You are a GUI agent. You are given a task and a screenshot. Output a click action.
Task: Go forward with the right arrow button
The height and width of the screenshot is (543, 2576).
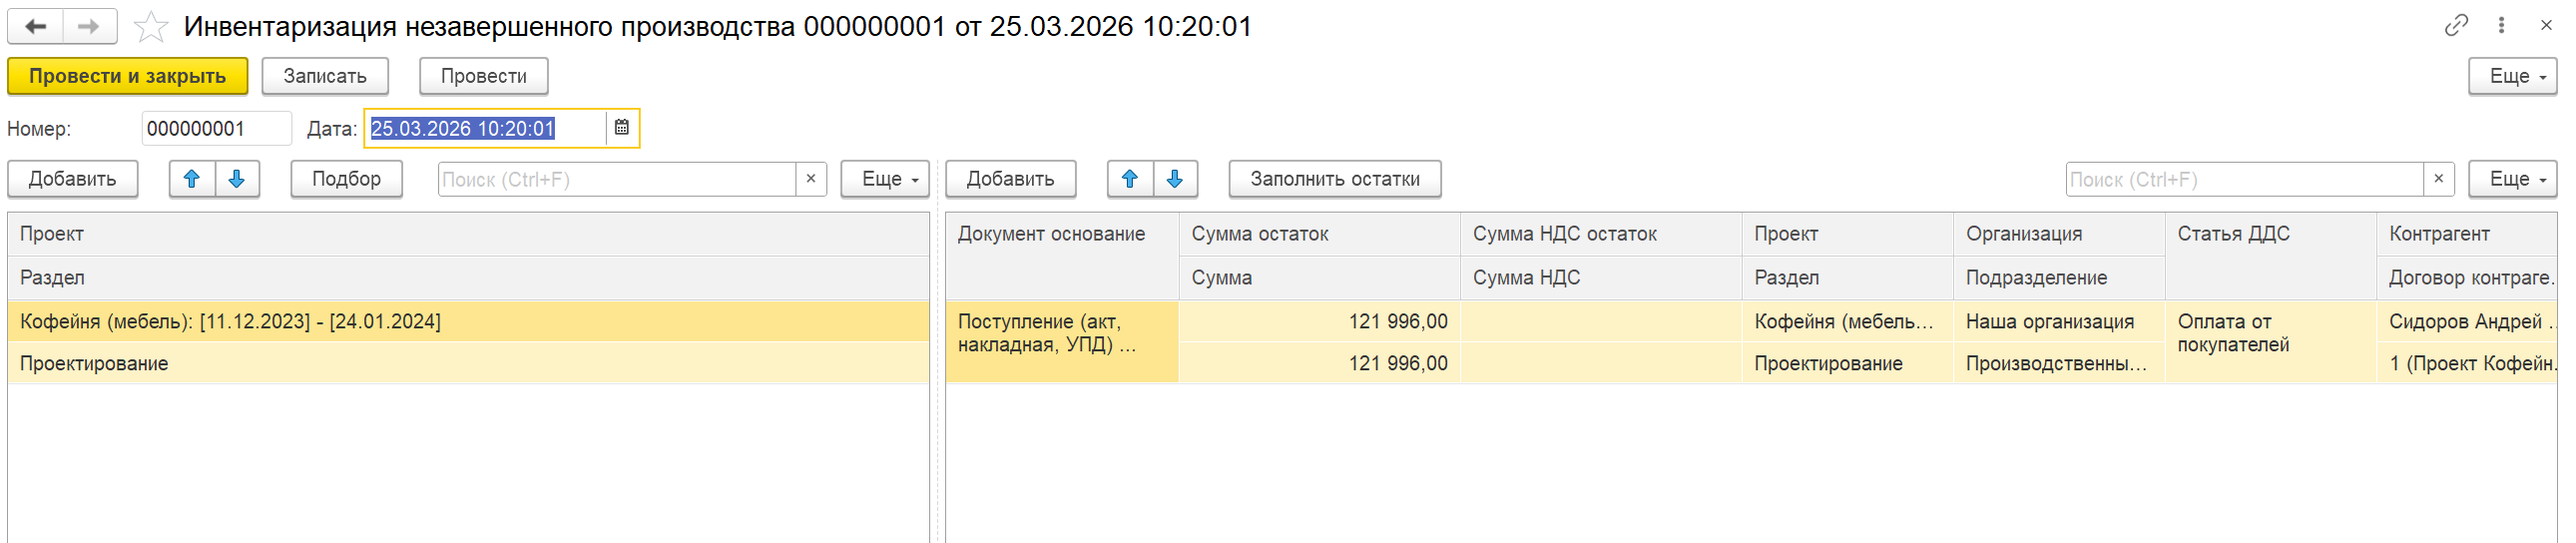click(x=90, y=26)
